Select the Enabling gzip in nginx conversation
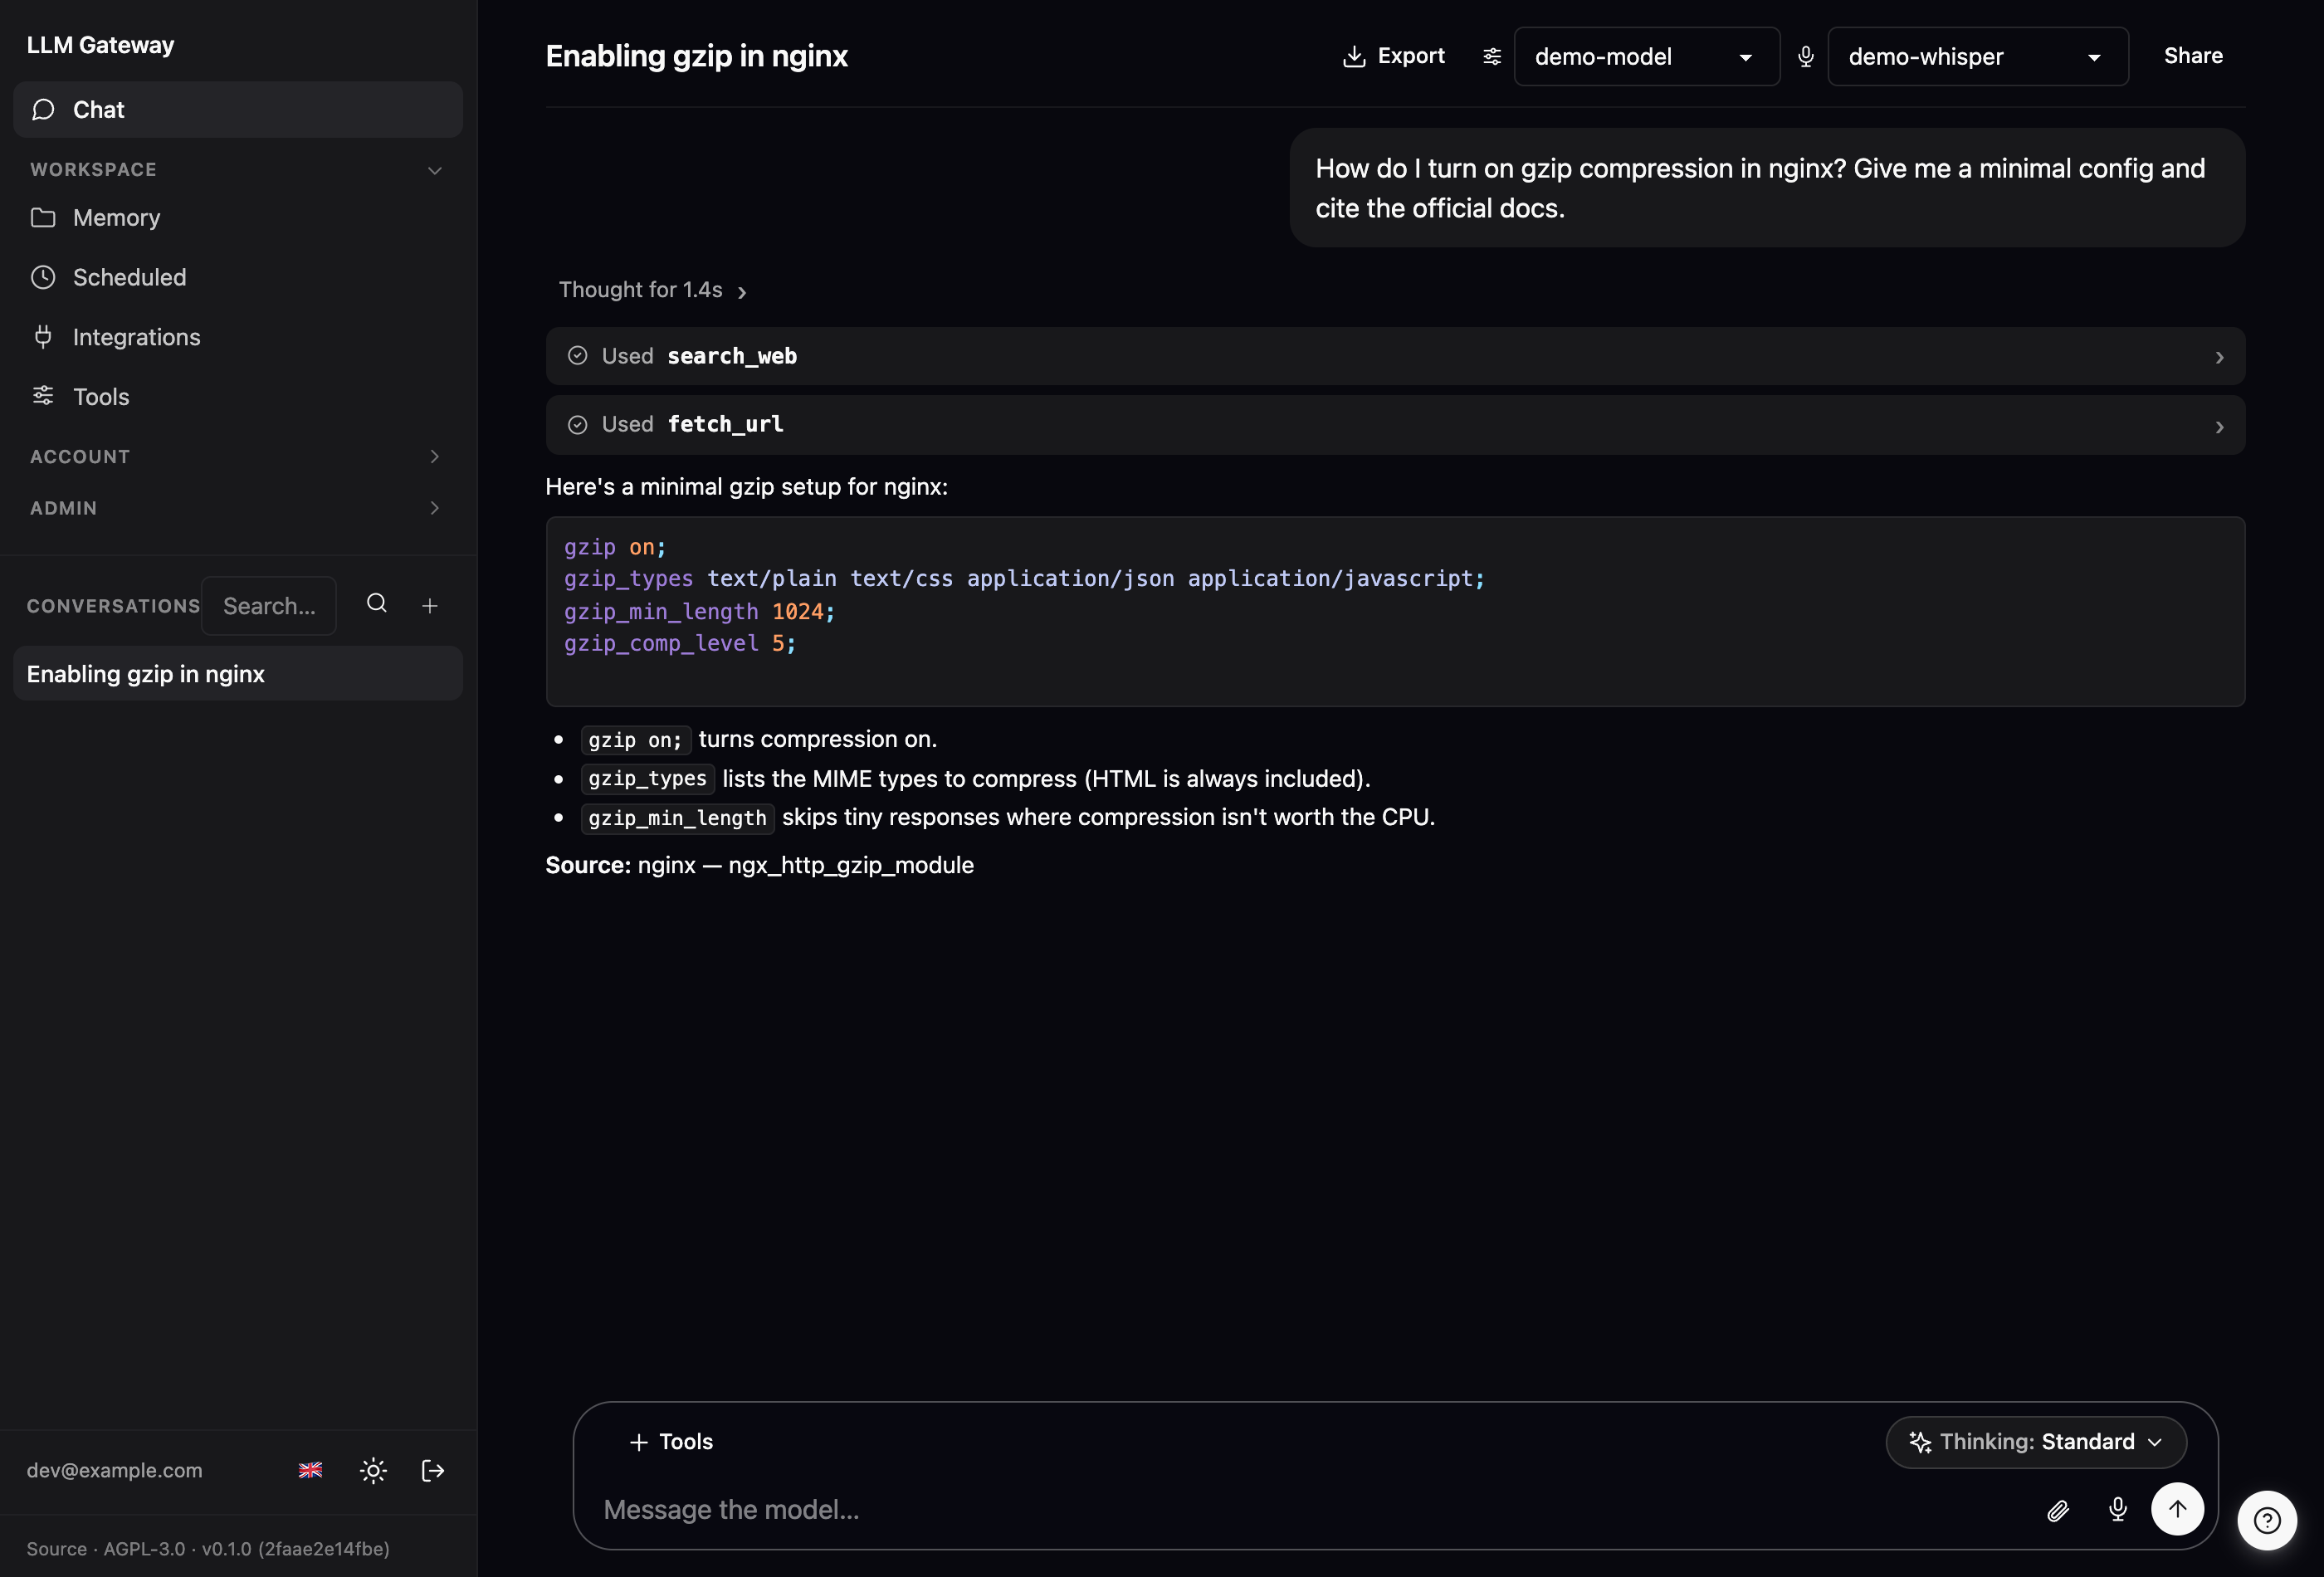 point(237,674)
